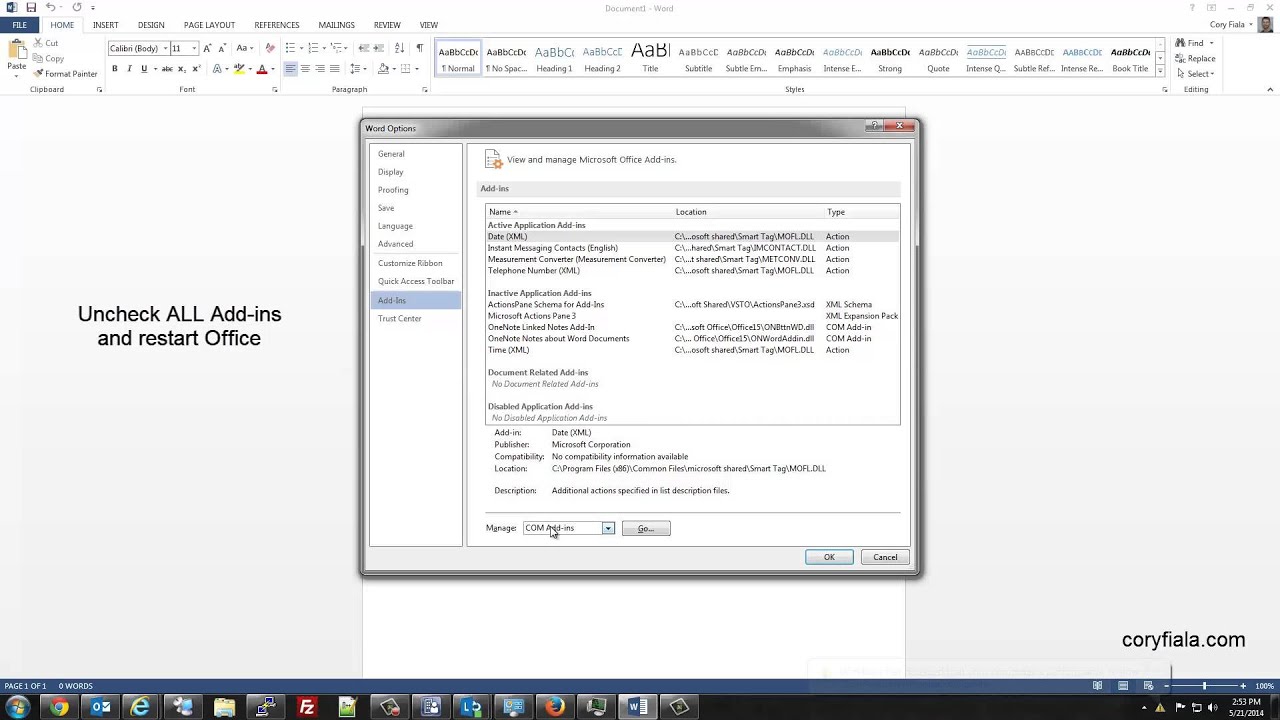Open the Bullets dropdown arrow
This screenshot has width=1280, height=720.
coord(303,48)
